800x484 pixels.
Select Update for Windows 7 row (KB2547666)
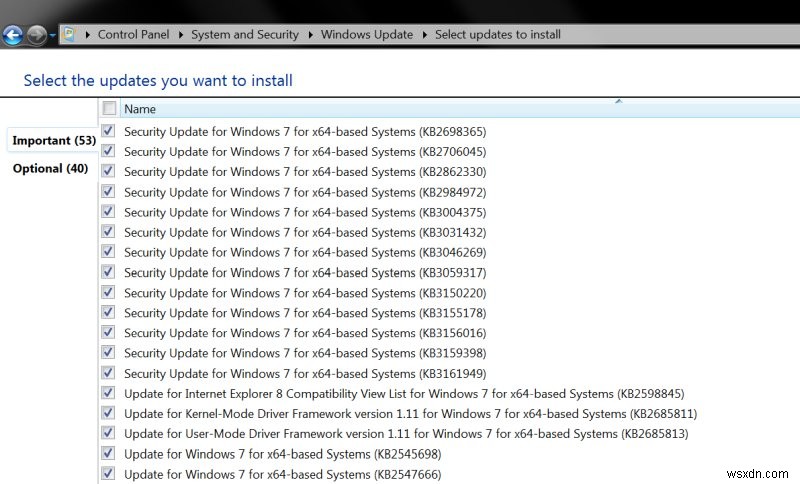(283, 474)
